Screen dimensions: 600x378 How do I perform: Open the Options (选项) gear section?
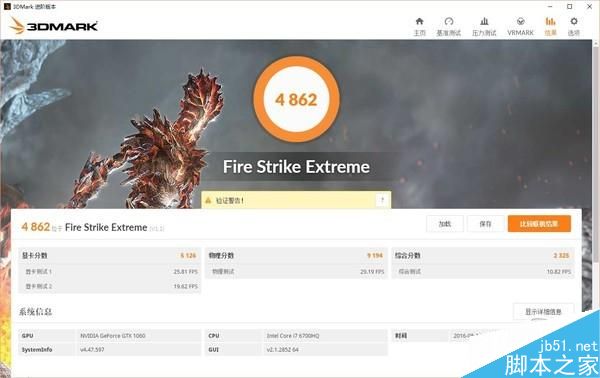(574, 27)
